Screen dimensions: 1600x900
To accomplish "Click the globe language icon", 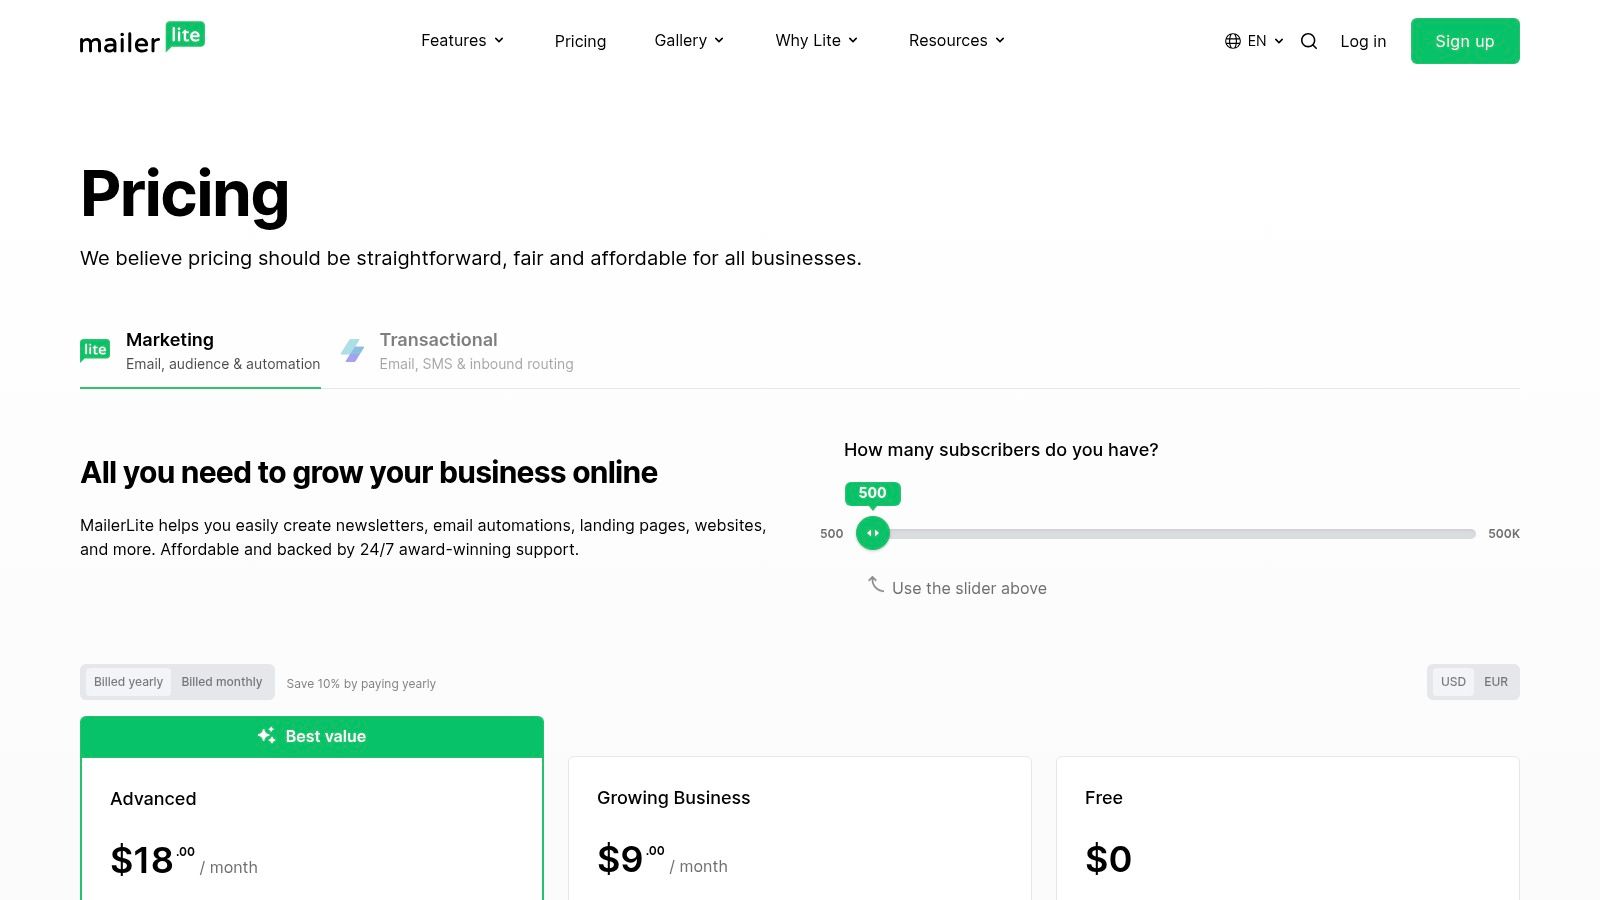I will pos(1231,41).
